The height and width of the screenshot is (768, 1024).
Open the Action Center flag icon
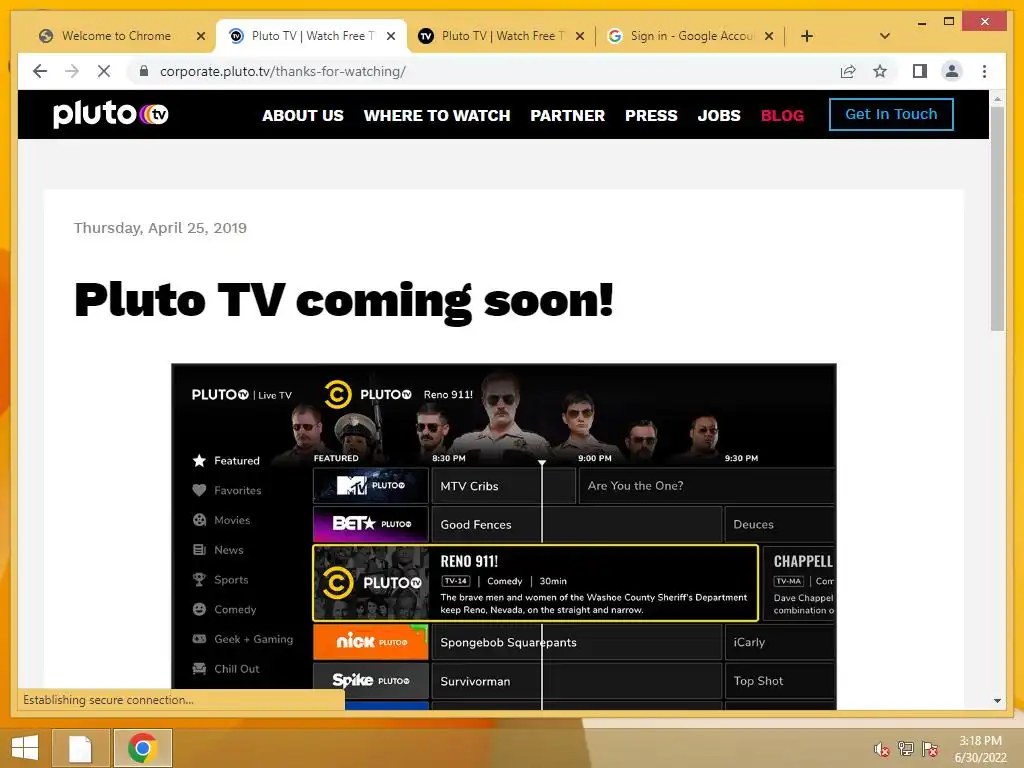click(x=930, y=749)
